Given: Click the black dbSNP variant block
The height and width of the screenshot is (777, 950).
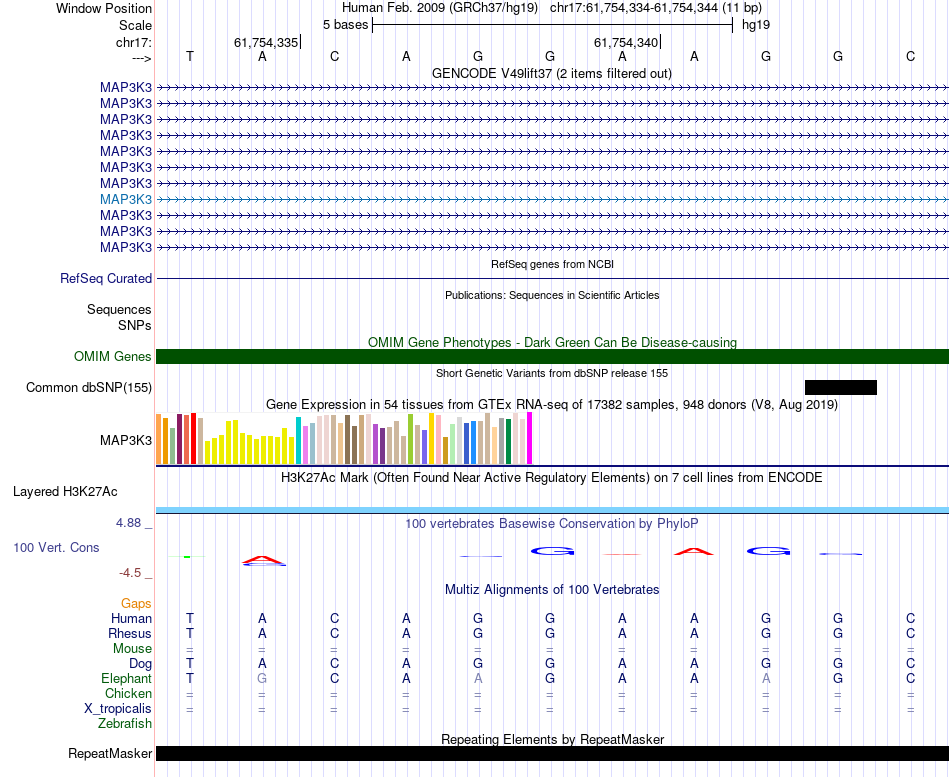Looking at the screenshot, I should coord(840,387).
